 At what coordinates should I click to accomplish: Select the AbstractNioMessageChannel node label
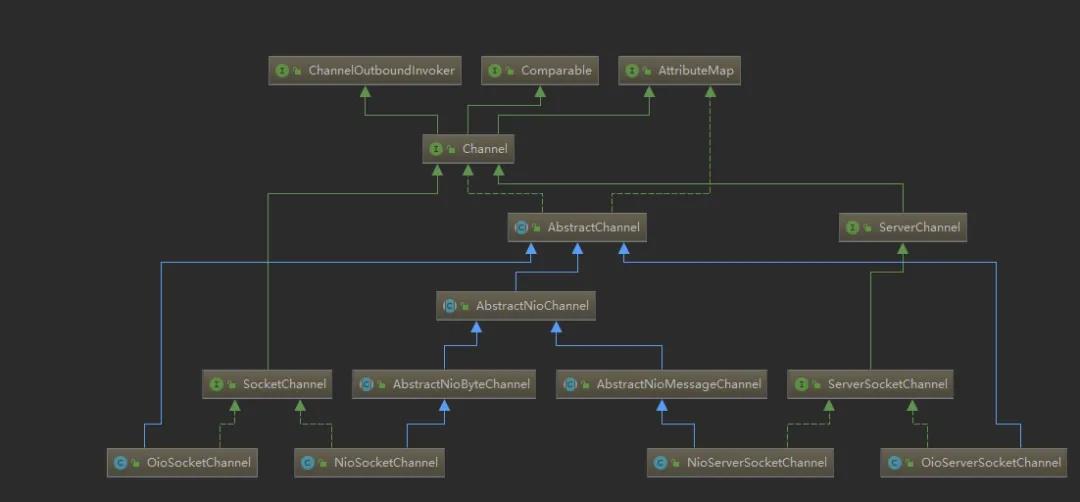click(x=678, y=384)
